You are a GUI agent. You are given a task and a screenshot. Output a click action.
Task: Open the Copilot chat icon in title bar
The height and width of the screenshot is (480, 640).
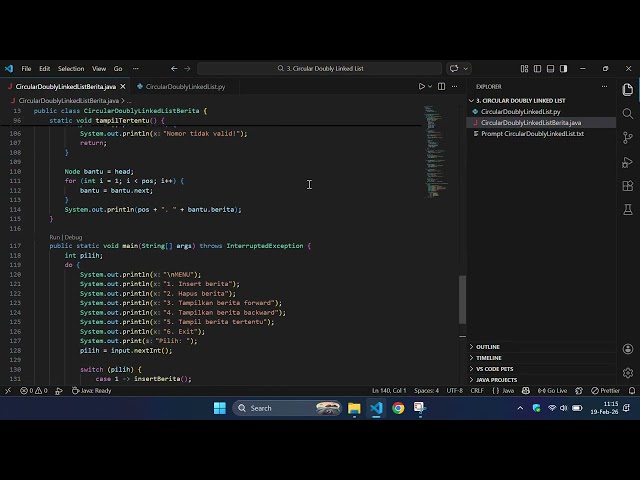pos(454,69)
